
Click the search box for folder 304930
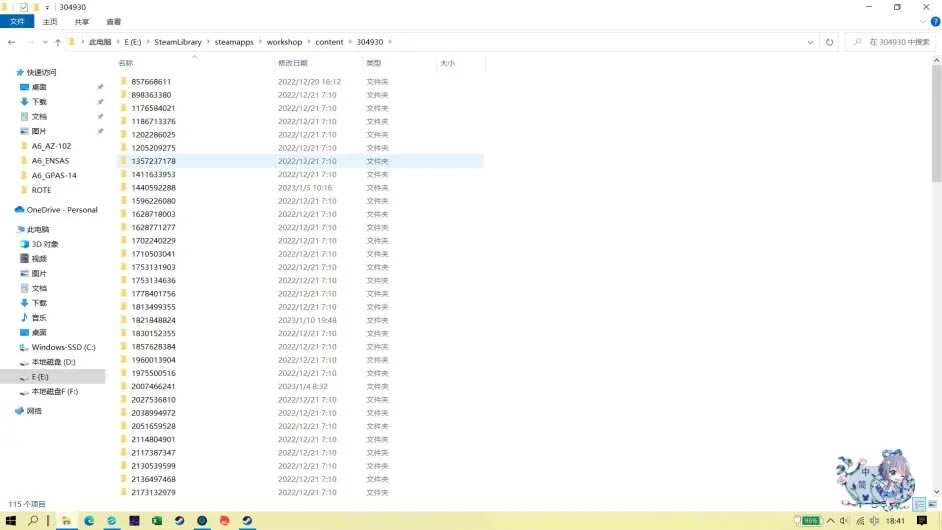(x=895, y=42)
